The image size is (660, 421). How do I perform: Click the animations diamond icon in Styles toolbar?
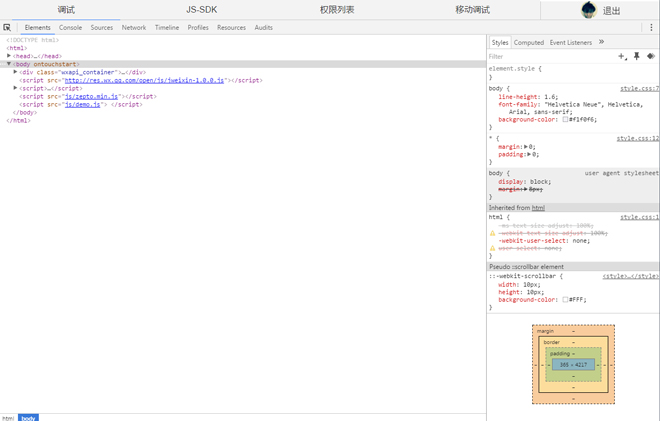point(650,57)
